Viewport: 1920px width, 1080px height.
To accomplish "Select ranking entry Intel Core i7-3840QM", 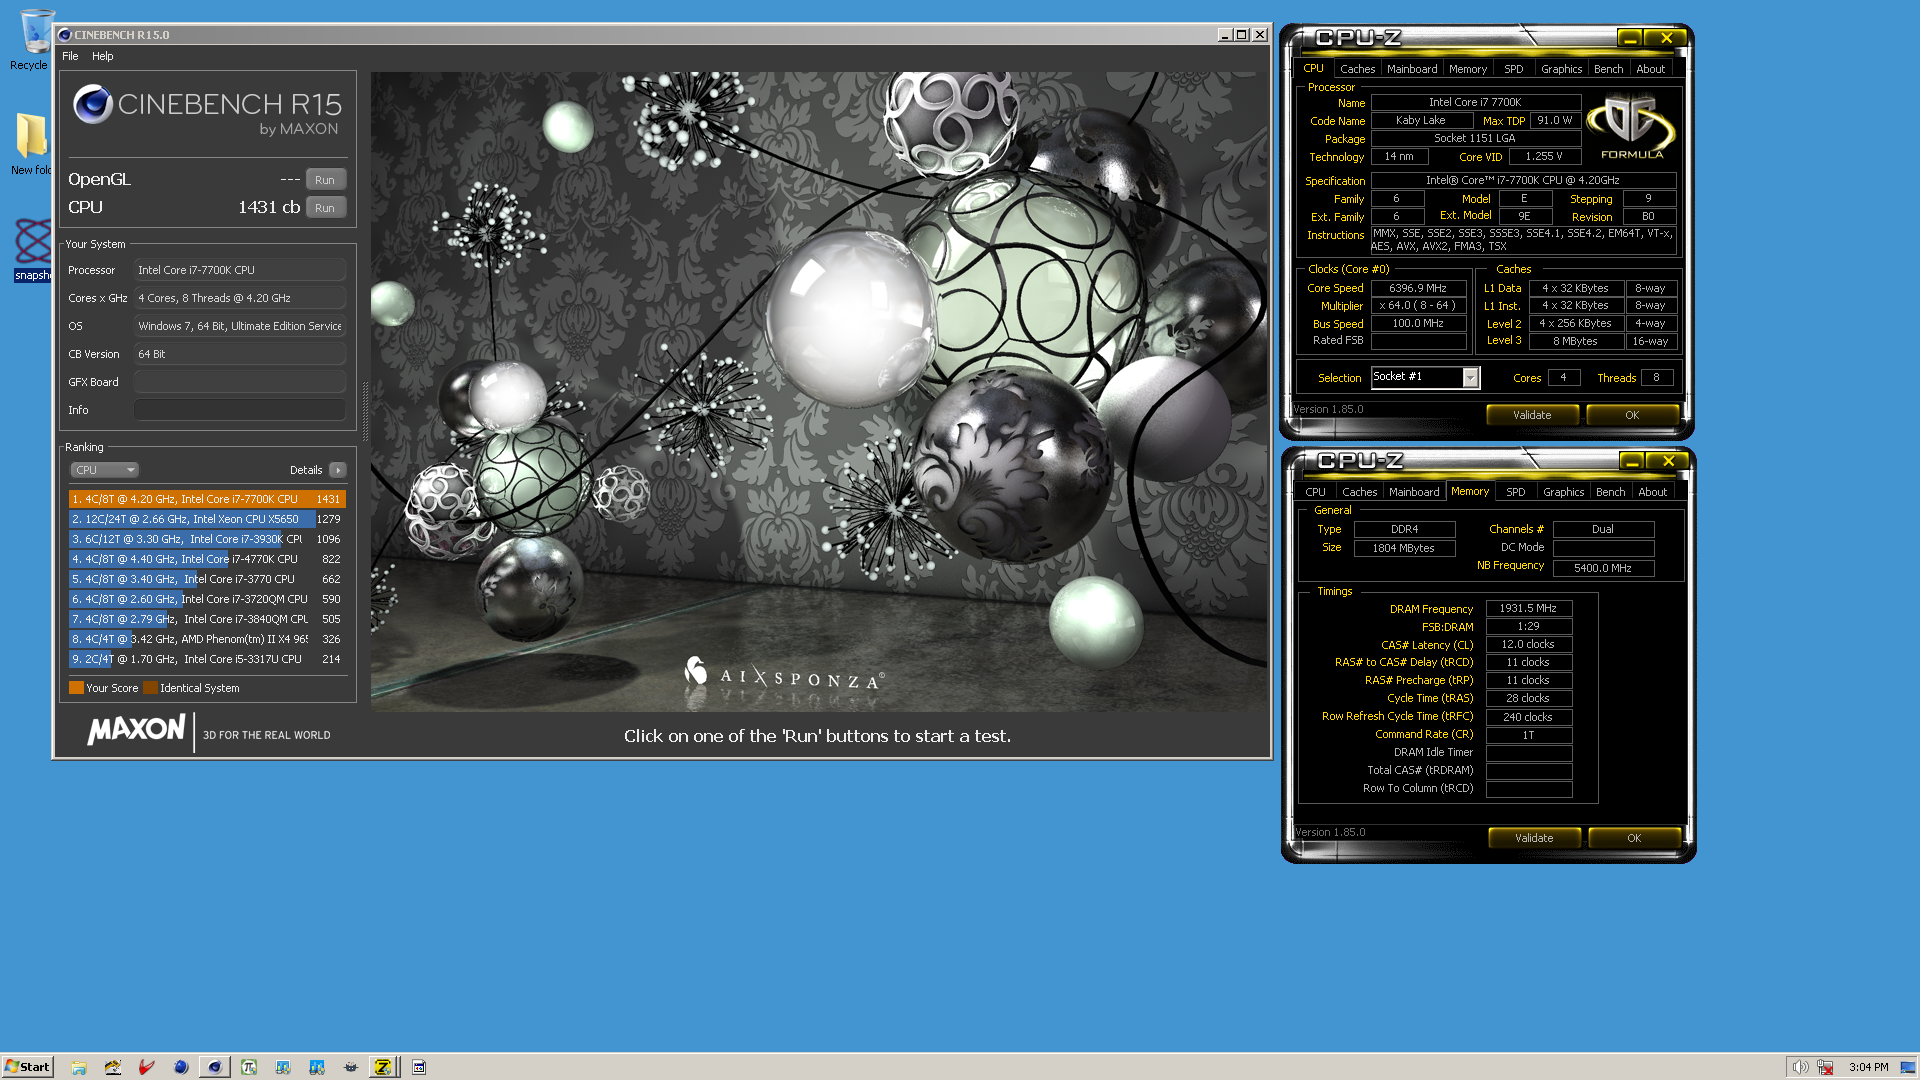I will [x=207, y=619].
